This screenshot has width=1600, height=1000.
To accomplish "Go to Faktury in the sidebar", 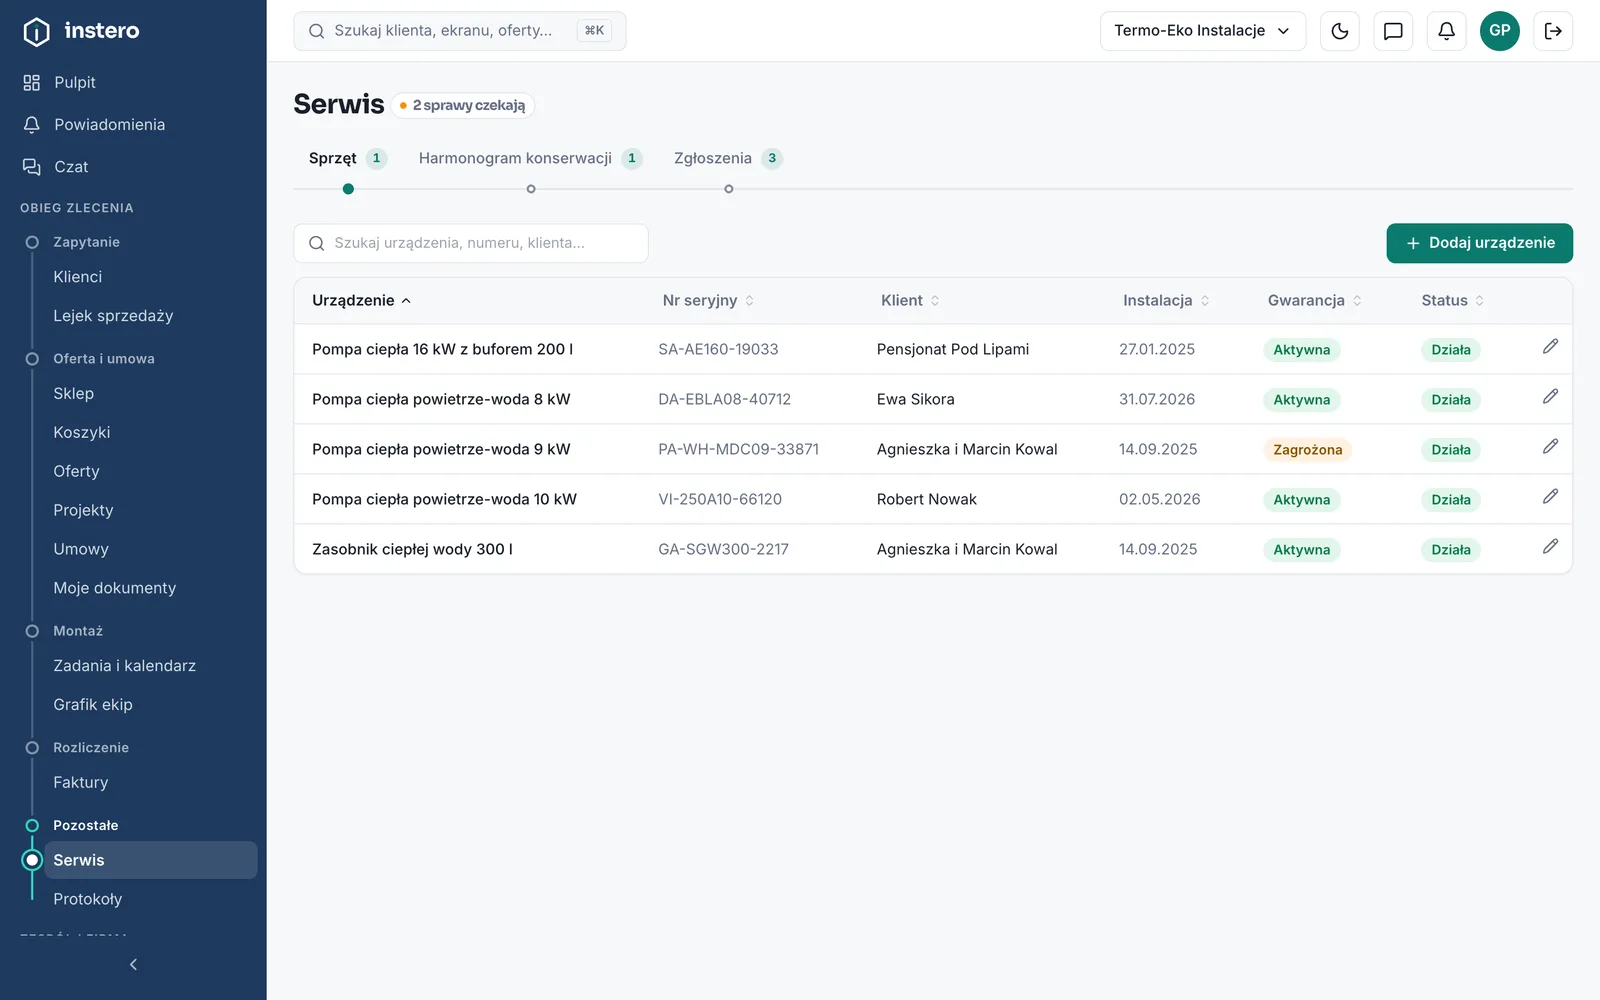I will click(x=150, y=783).
